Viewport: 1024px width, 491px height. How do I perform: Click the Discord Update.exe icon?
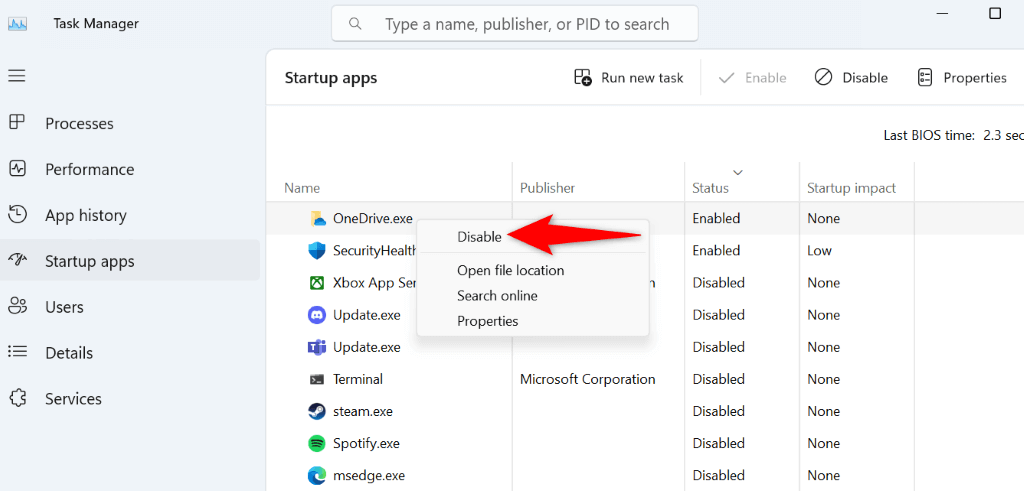[x=317, y=315]
